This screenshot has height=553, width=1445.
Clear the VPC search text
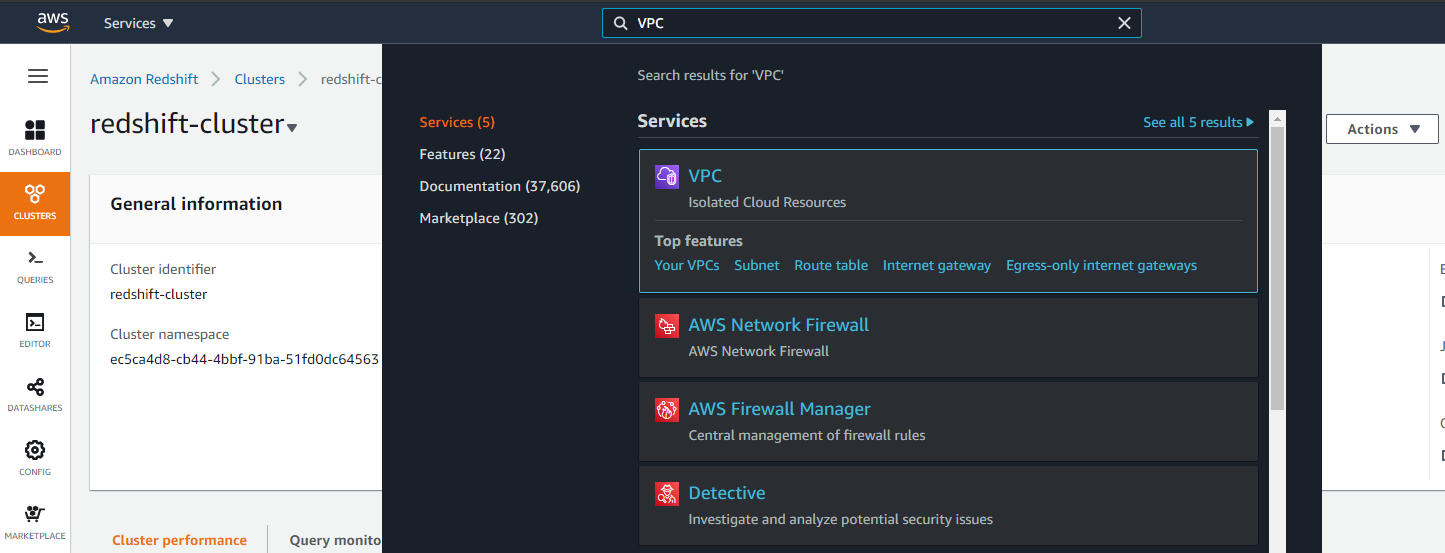click(1124, 23)
